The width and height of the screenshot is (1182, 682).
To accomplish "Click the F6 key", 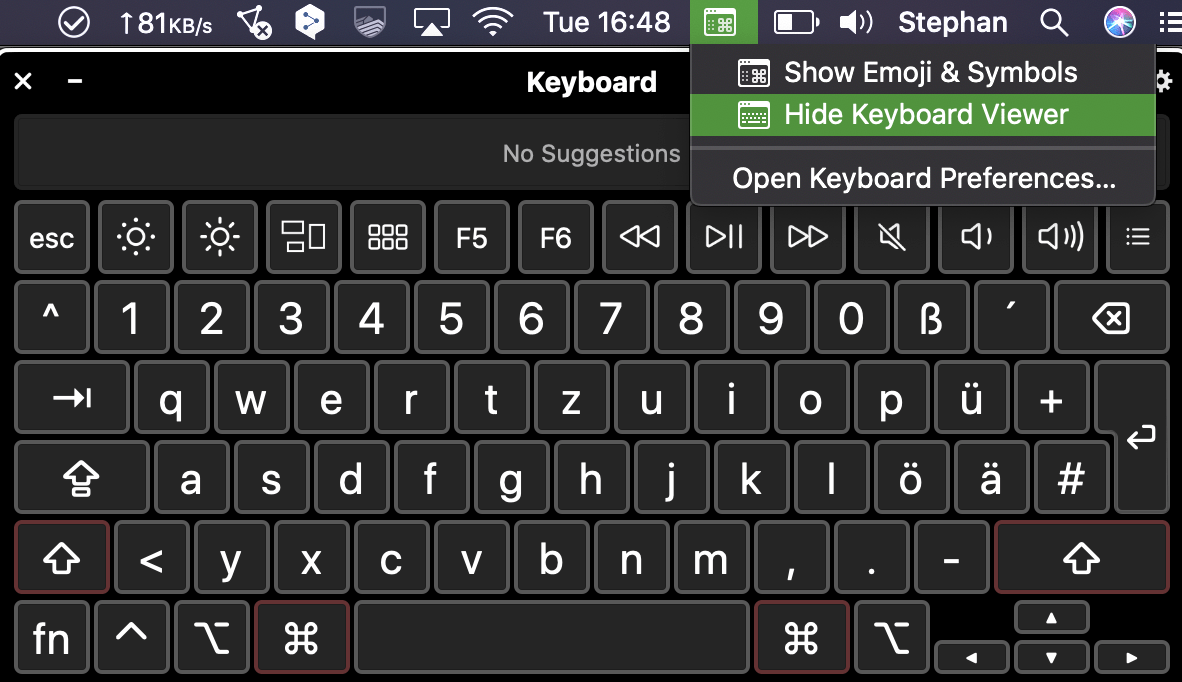I will 556,237.
